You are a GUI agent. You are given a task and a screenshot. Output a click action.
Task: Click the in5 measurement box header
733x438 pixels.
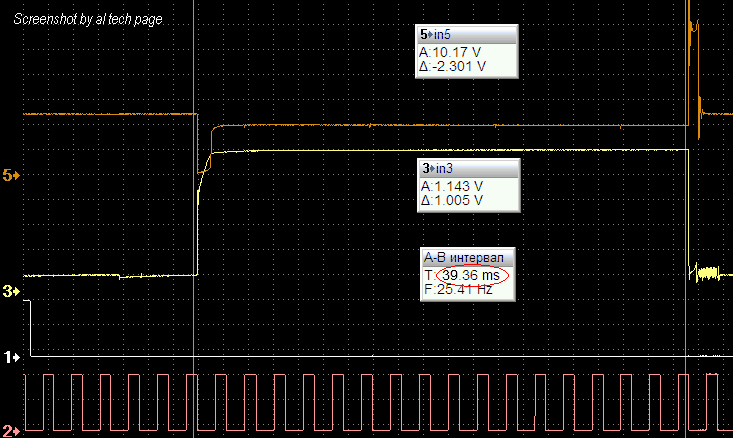(467, 35)
